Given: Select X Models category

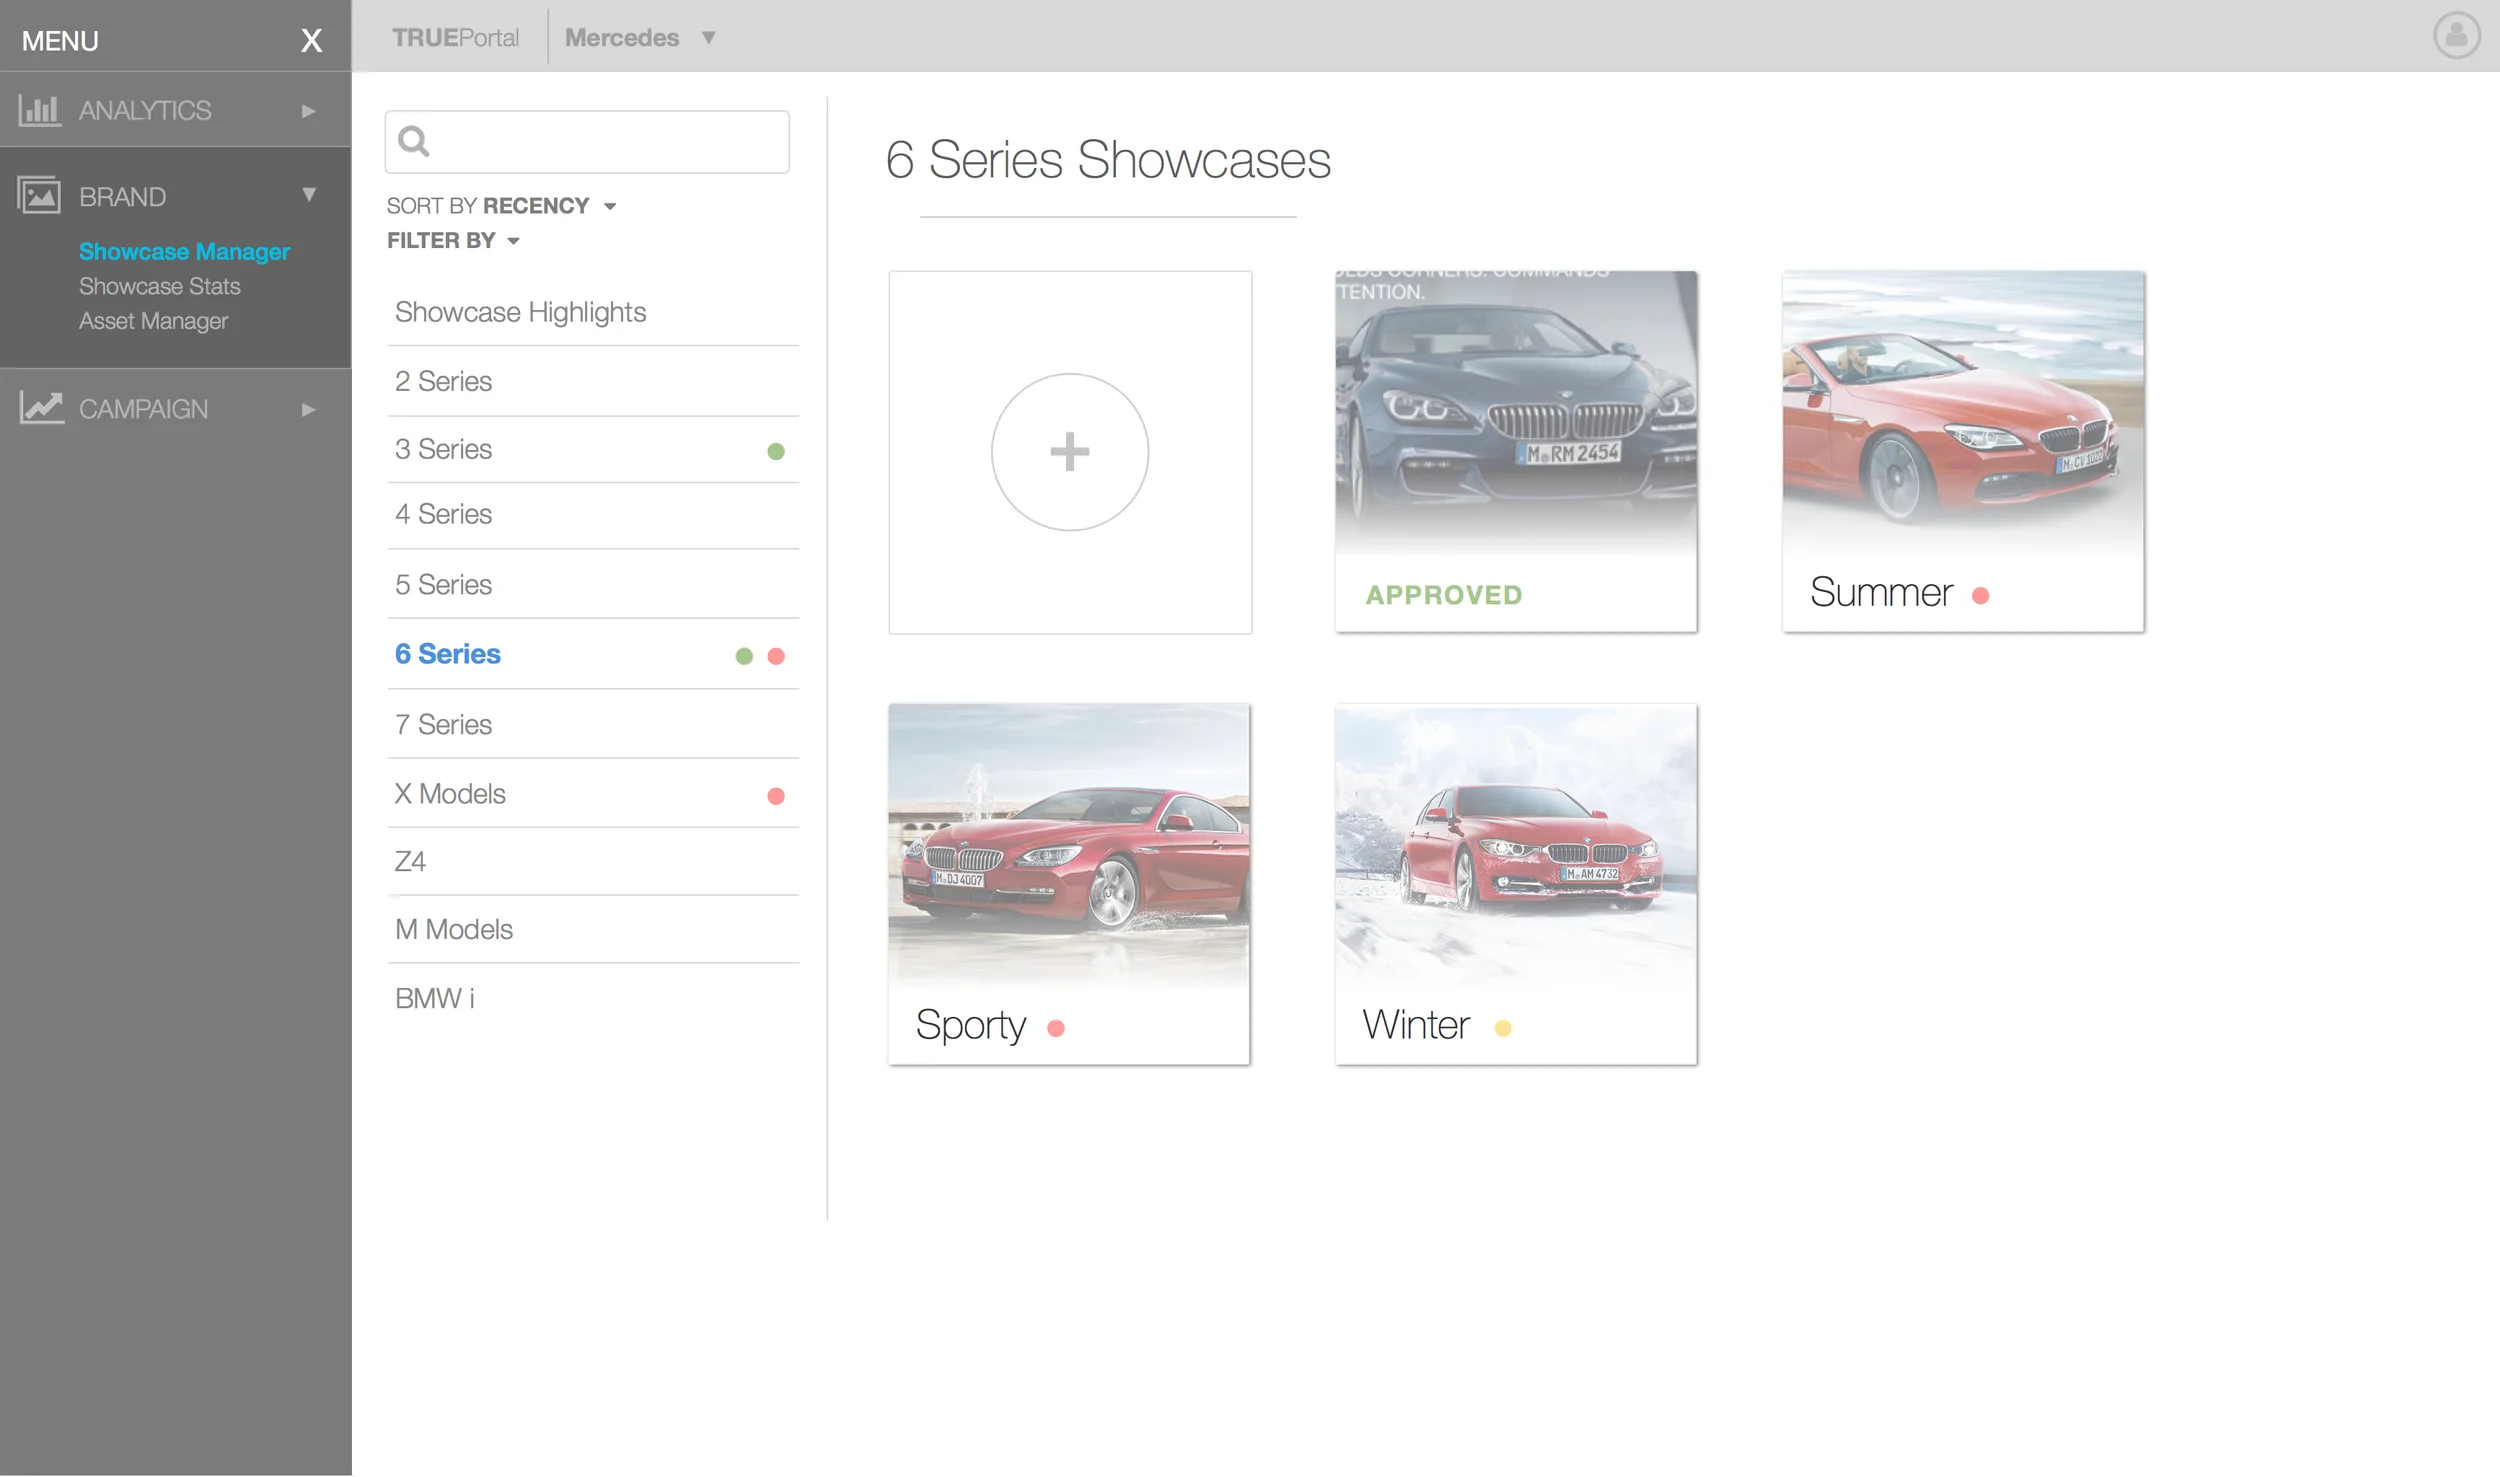Looking at the screenshot, I should (x=451, y=794).
